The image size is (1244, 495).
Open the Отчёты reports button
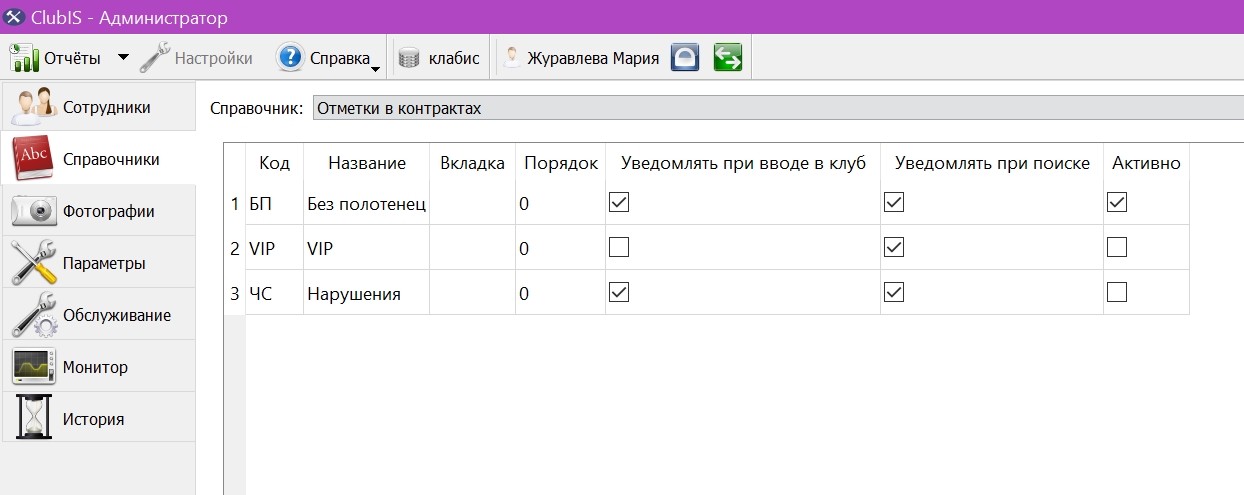[56, 58]
